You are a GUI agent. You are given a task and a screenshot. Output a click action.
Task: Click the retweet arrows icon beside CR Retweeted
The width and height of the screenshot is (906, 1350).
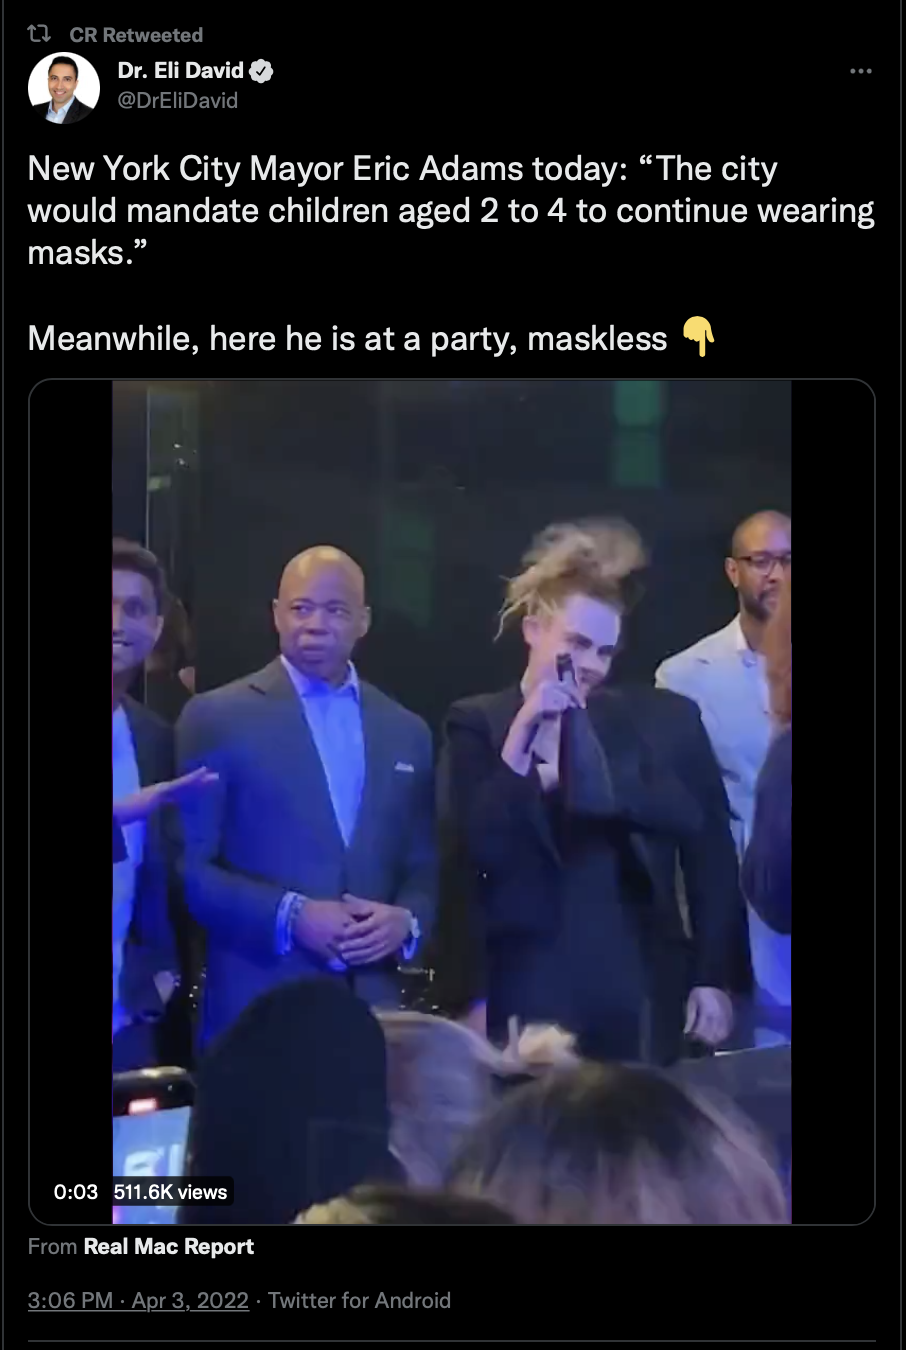point(39,34)
